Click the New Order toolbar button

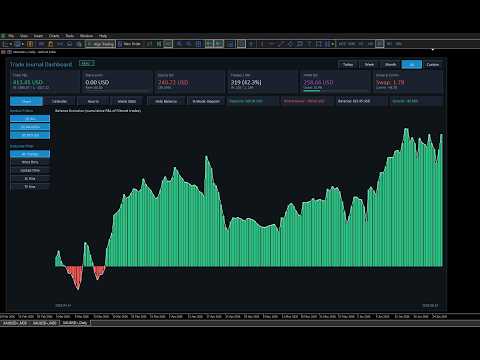click(129, 44)
